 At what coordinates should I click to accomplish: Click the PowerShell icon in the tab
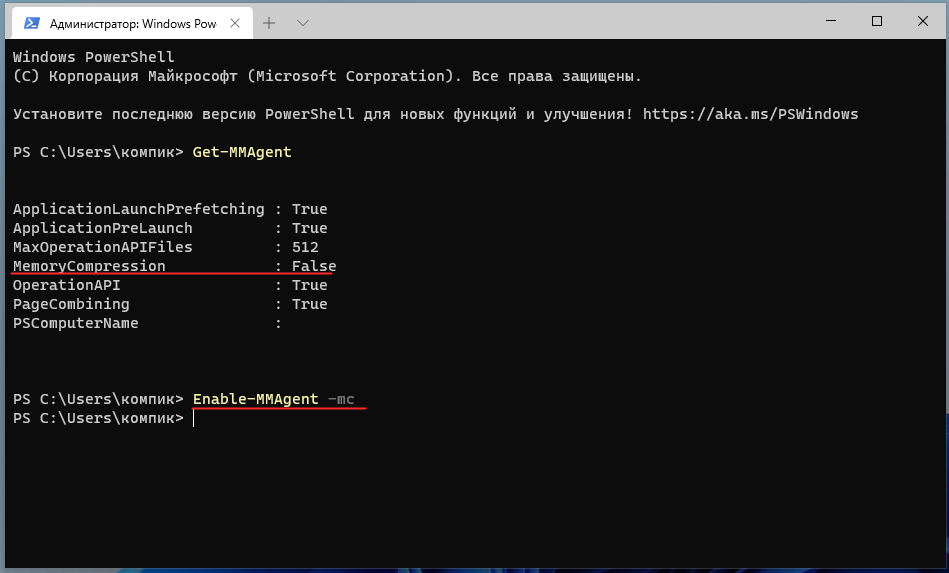tap(32, 22)
